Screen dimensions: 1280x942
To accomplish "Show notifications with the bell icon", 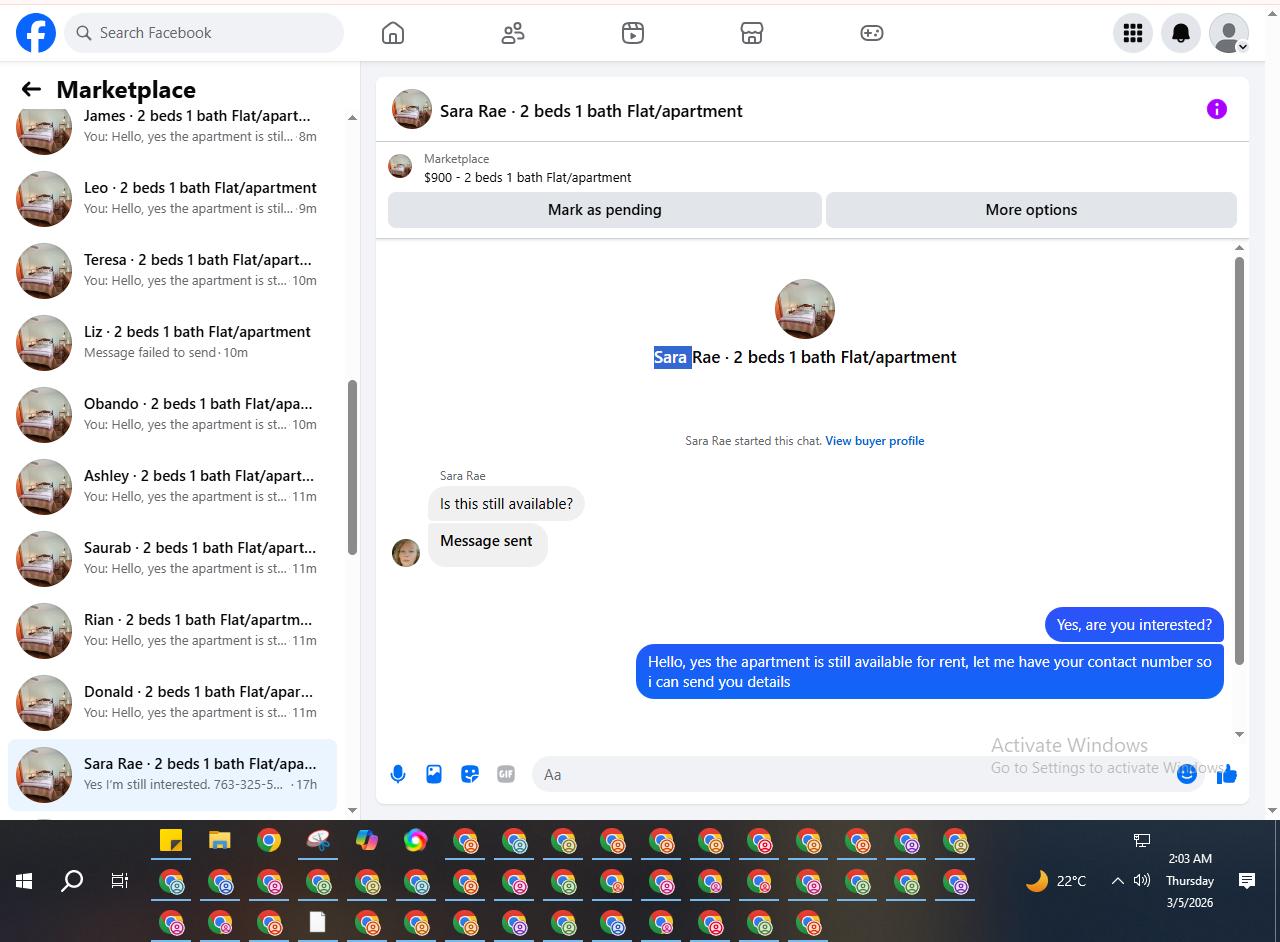I will (1181, 33).
